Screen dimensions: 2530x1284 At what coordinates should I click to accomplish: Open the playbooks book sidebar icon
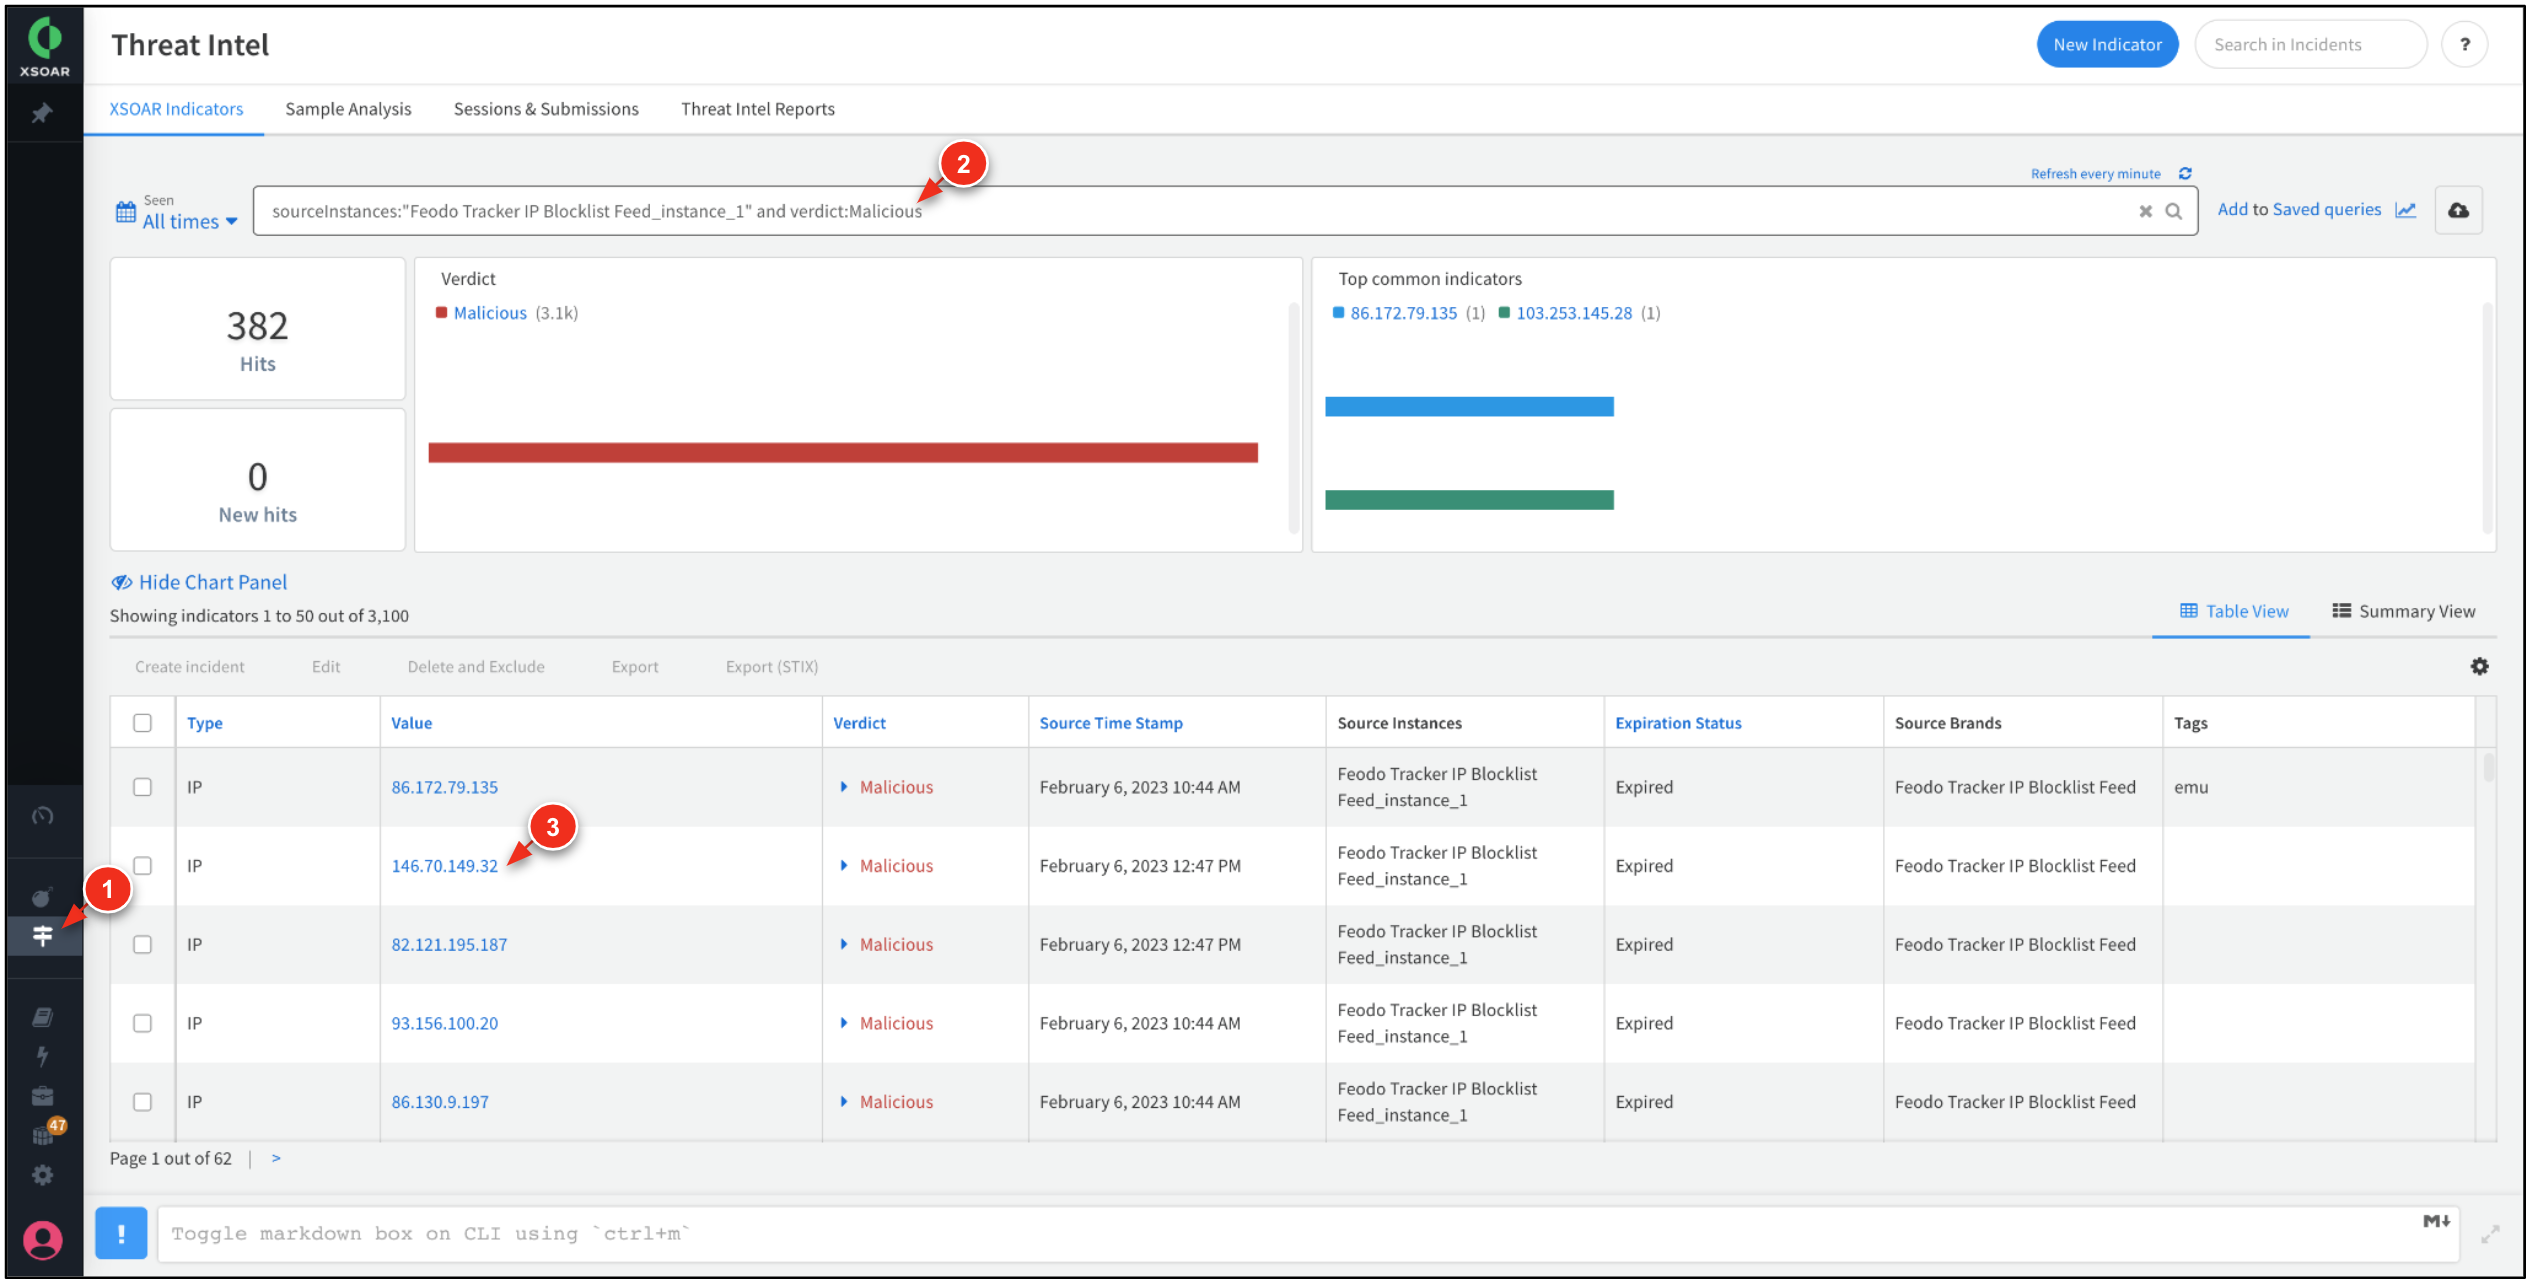(x=42, y=1017)
